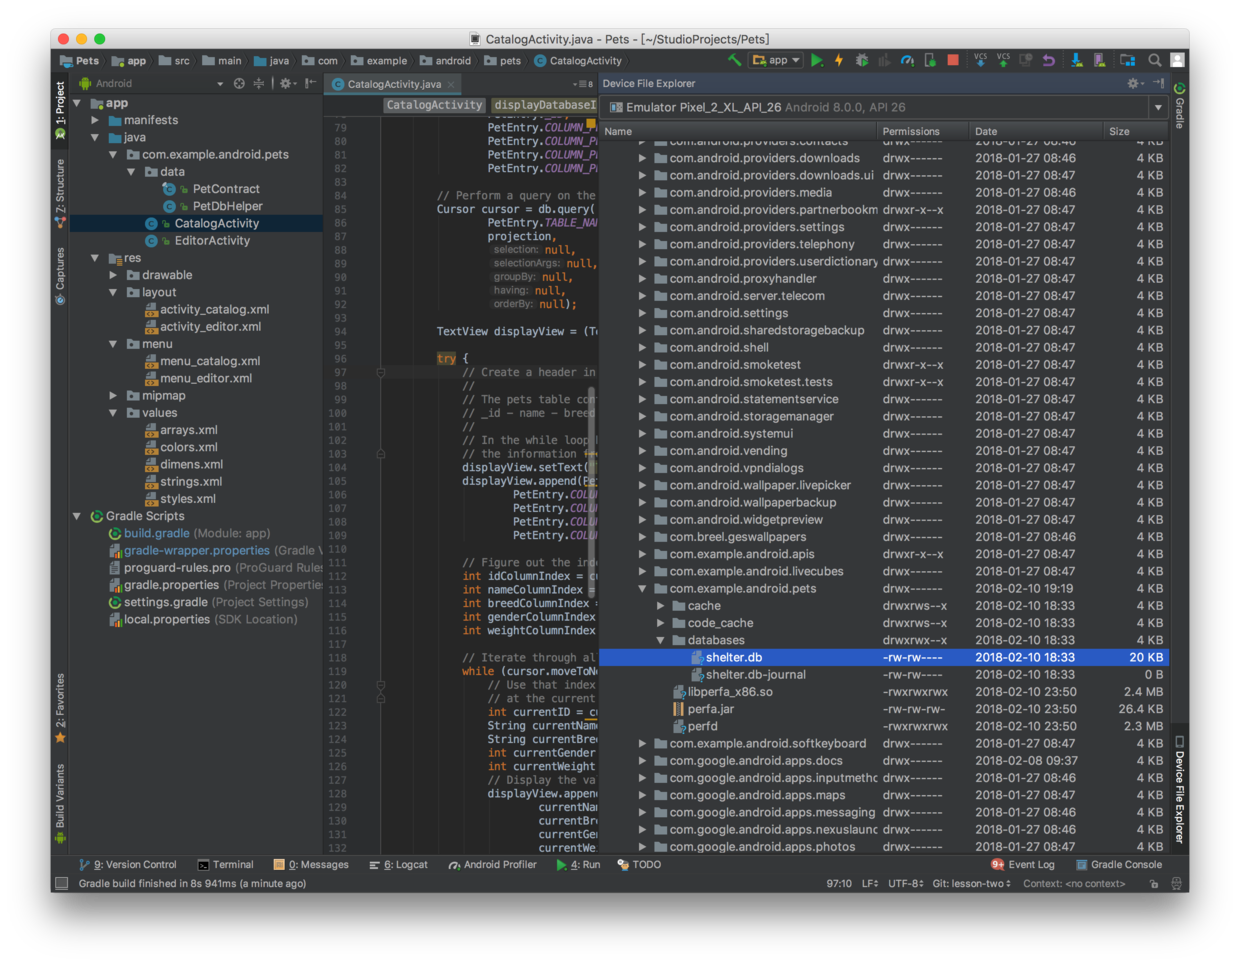
Task: Expand the manifests folder
Action: (96, 120)
